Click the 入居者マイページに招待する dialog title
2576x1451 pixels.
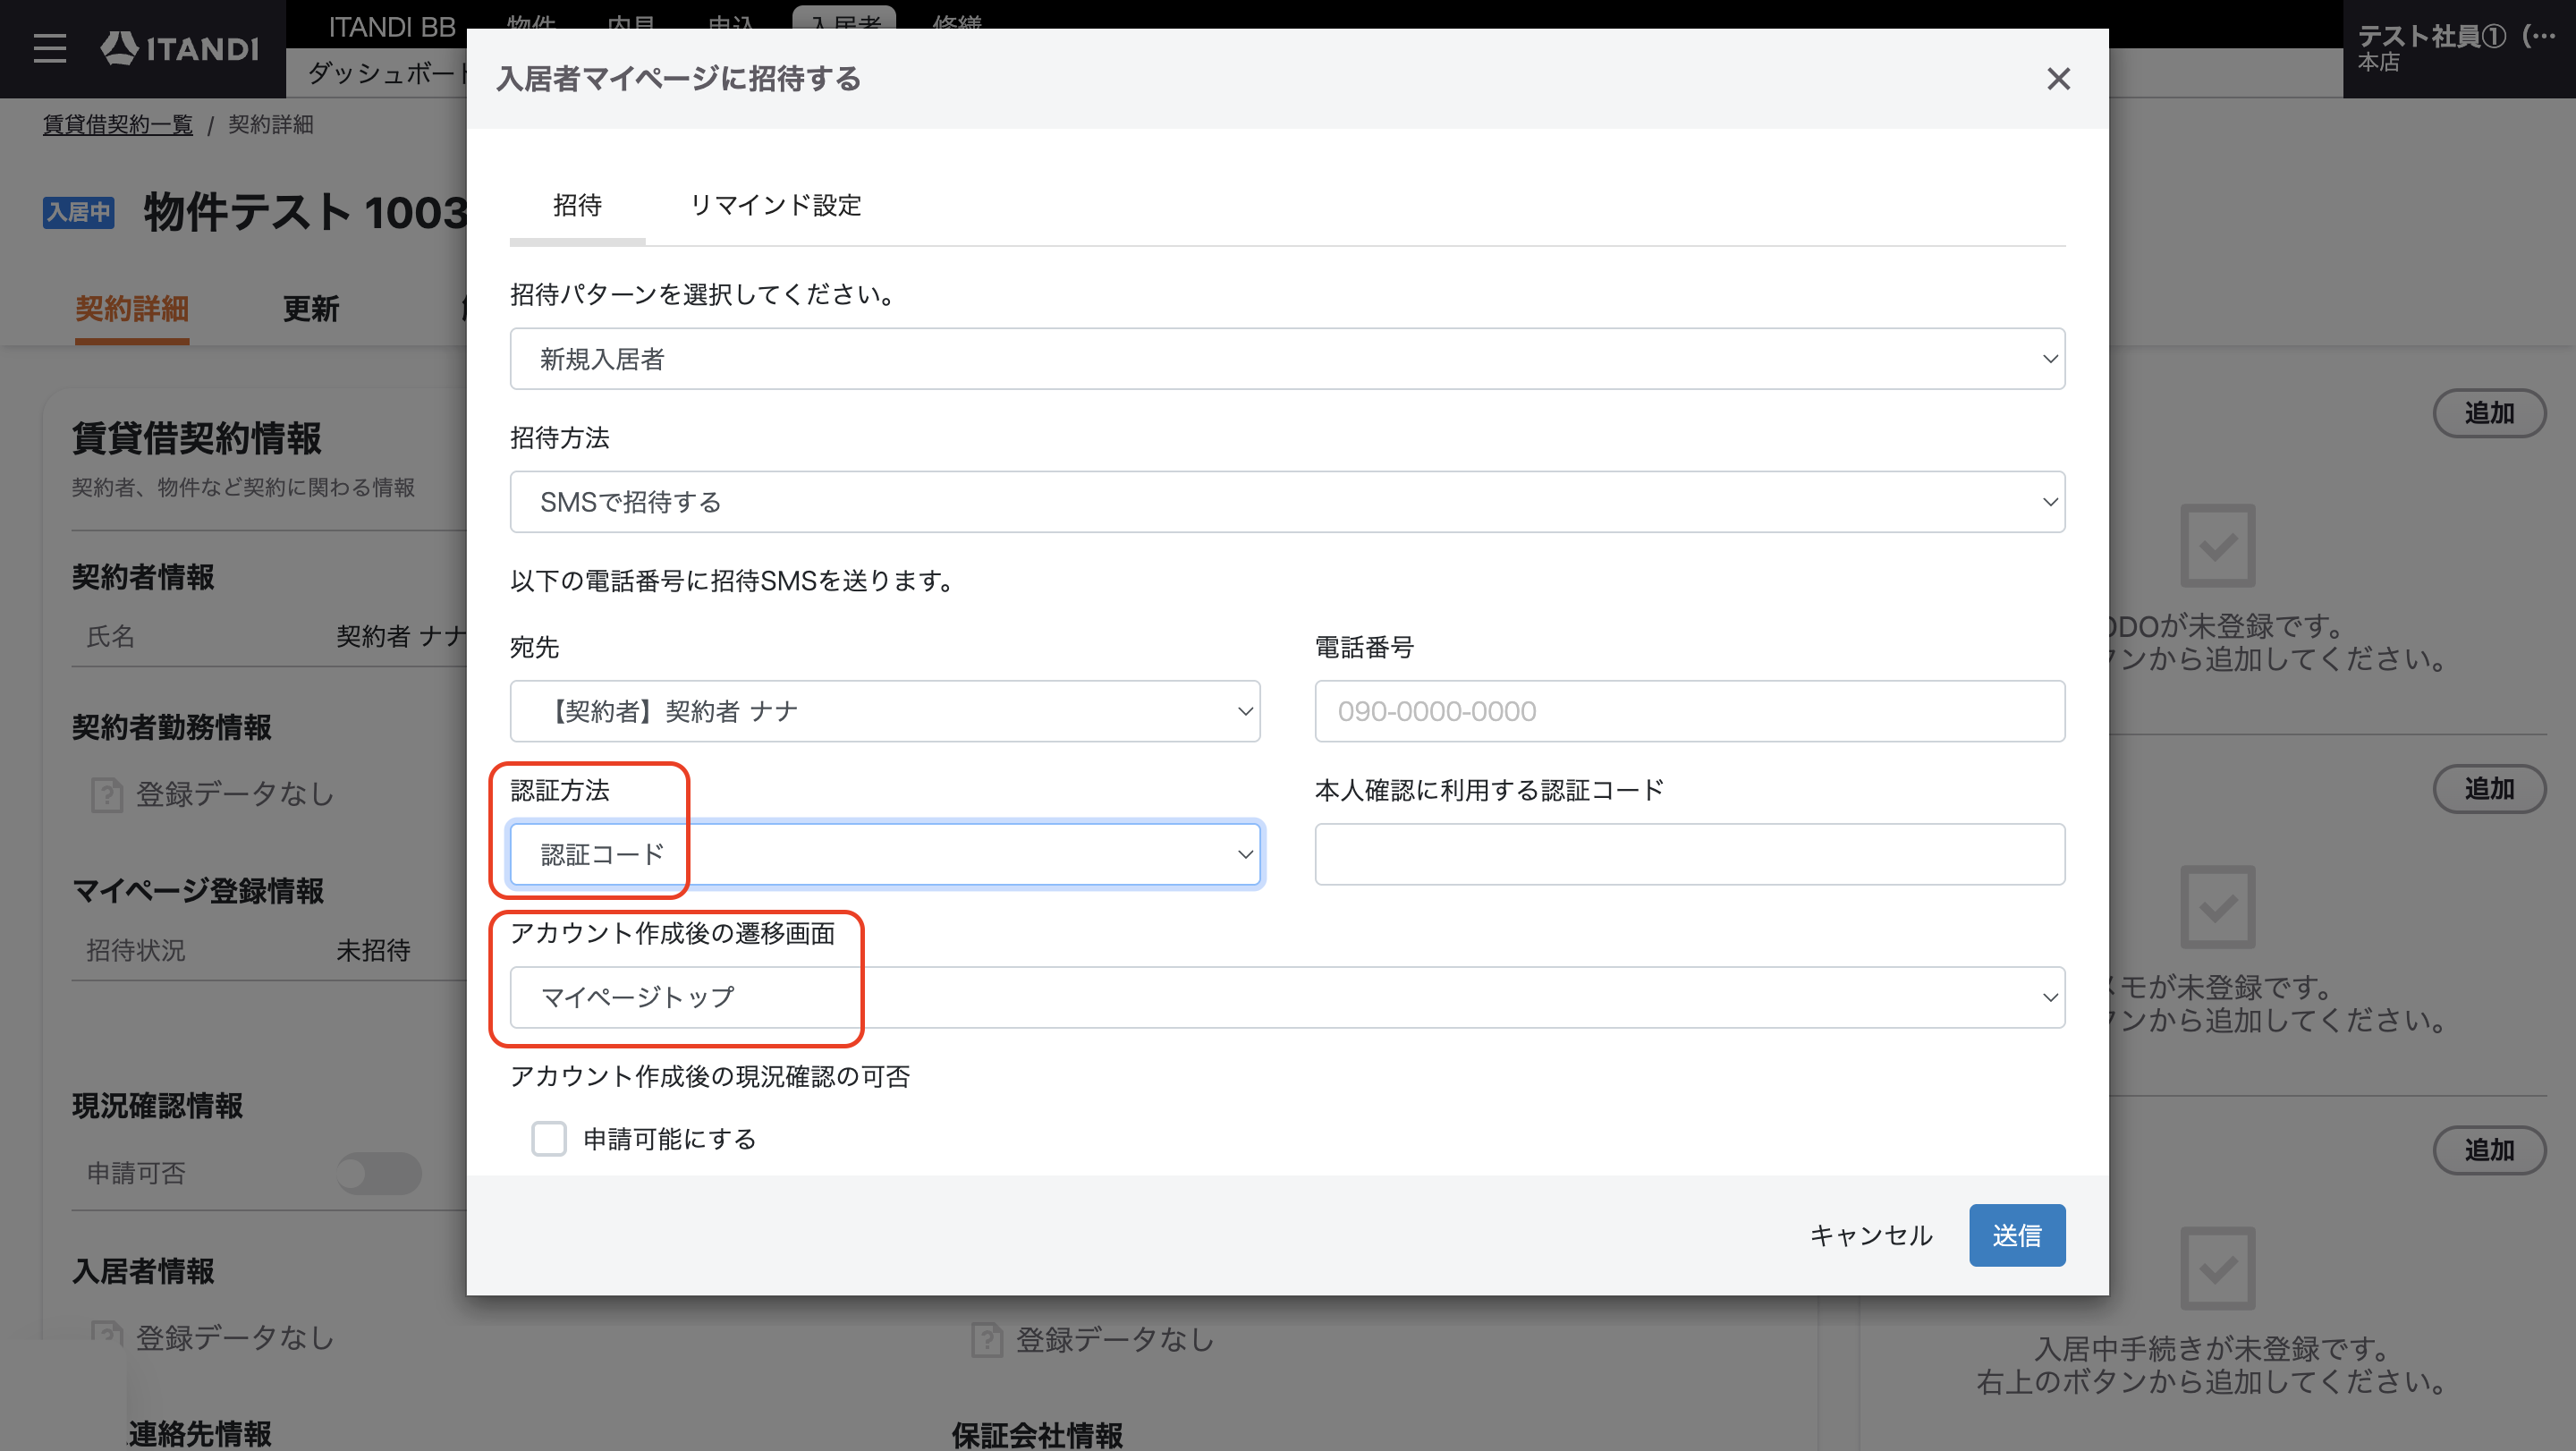pos(679,79)
